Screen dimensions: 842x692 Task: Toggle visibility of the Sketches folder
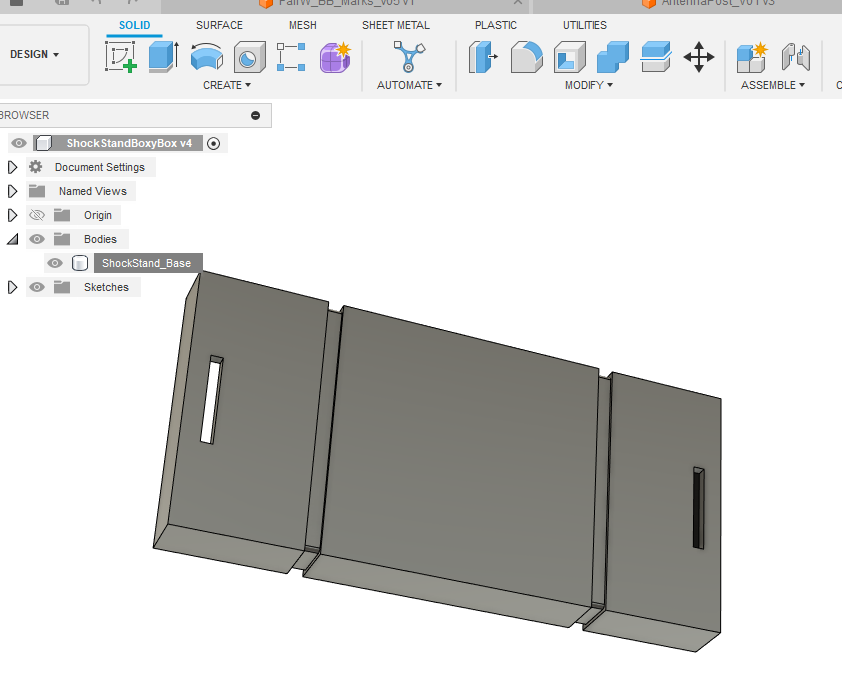pos(37,287)
